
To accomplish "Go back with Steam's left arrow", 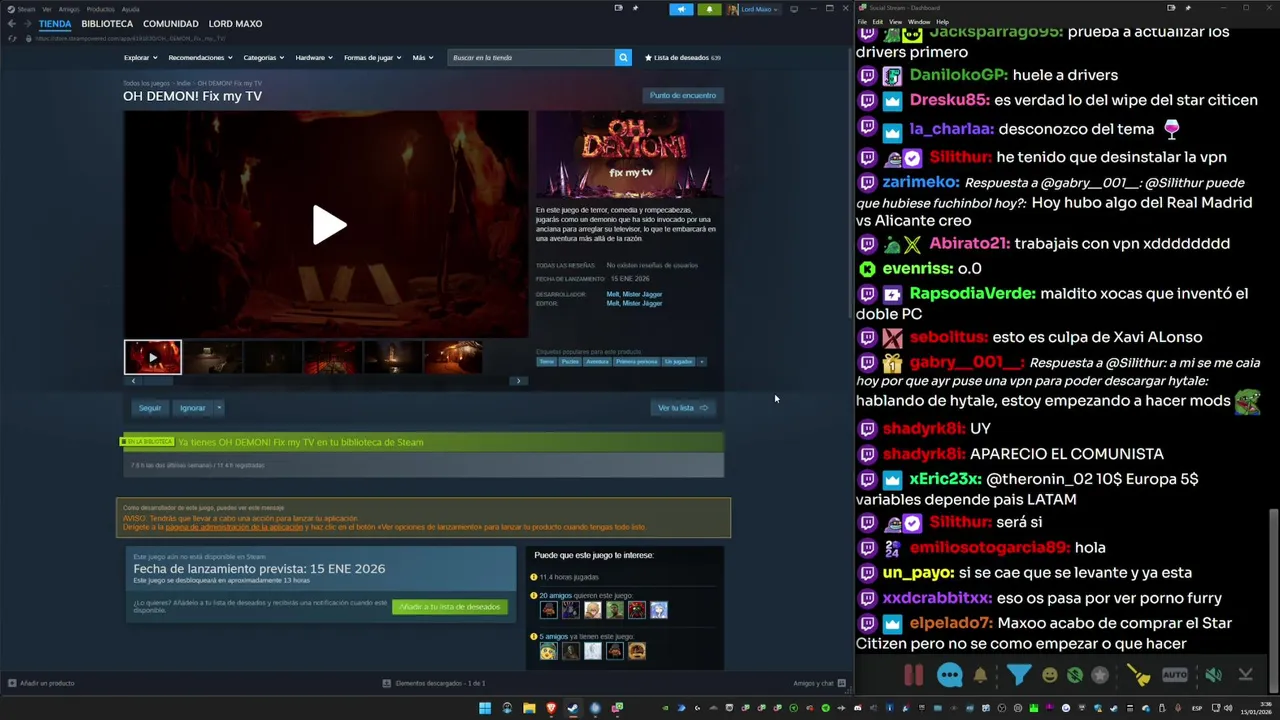I will [x=12, y=24].
